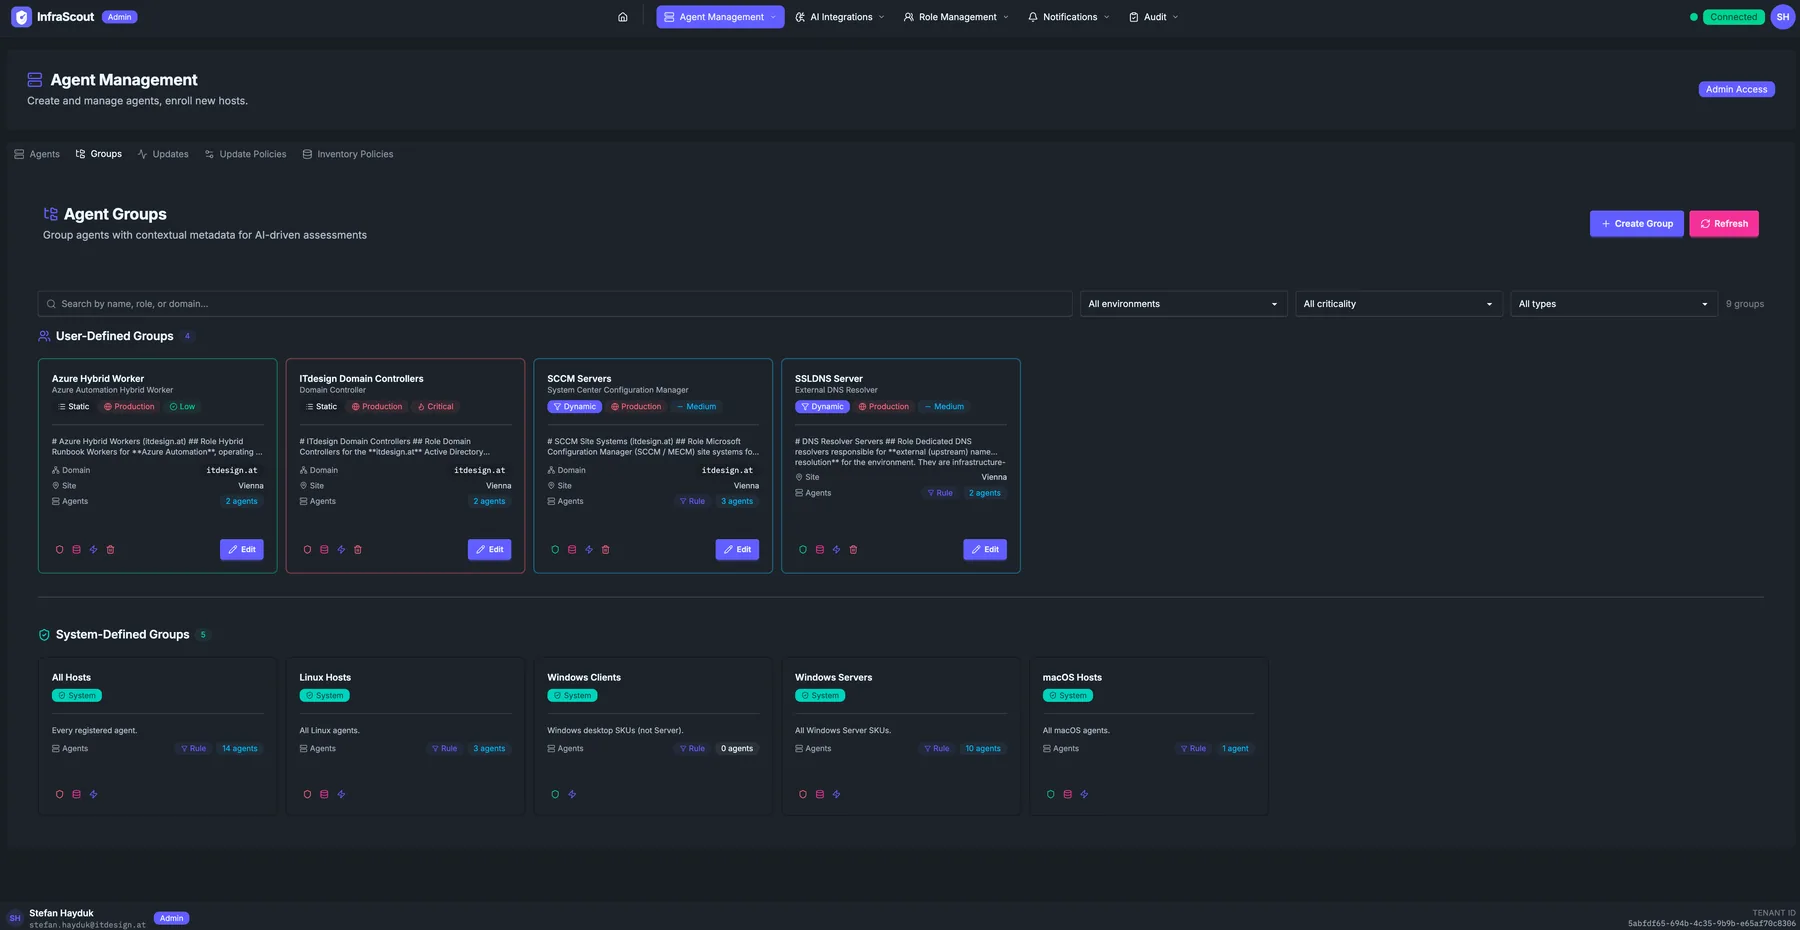Open the Inventory Policies tab
Viewport: 1800px width, 930px height.
pyautogui.click(x=348, y=154)
